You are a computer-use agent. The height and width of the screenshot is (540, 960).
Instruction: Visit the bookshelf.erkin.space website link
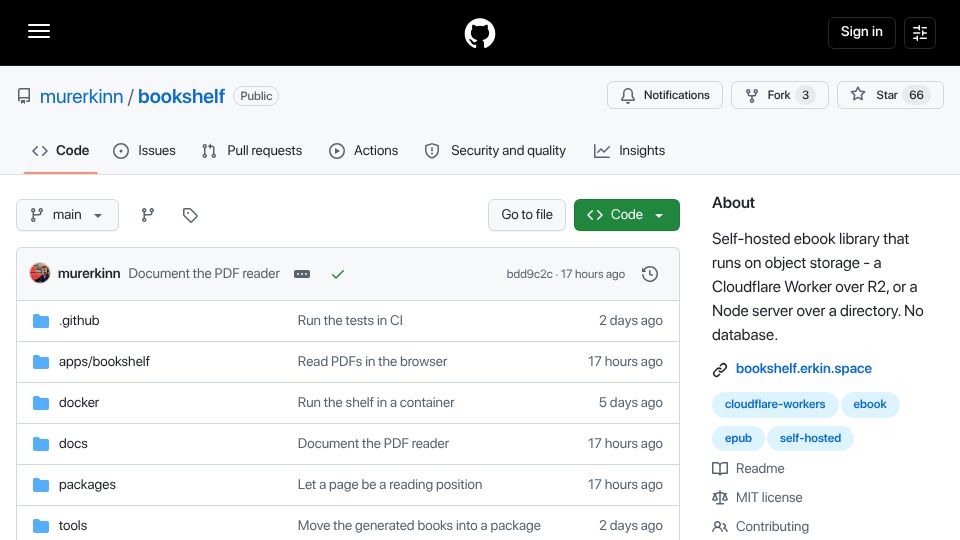(x=803, y=369)
